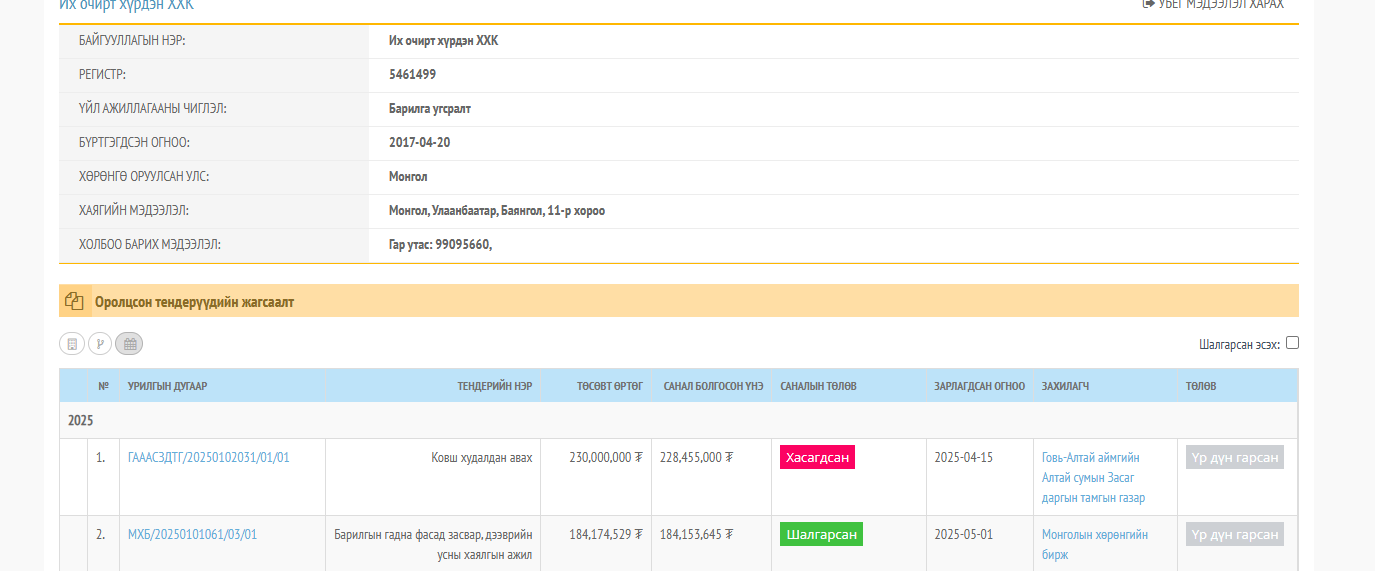Viewport: 1375px width, 571px height.
Task: Click the tender name Барилгын гадна фасад засвар
Action: pos(433,544)
